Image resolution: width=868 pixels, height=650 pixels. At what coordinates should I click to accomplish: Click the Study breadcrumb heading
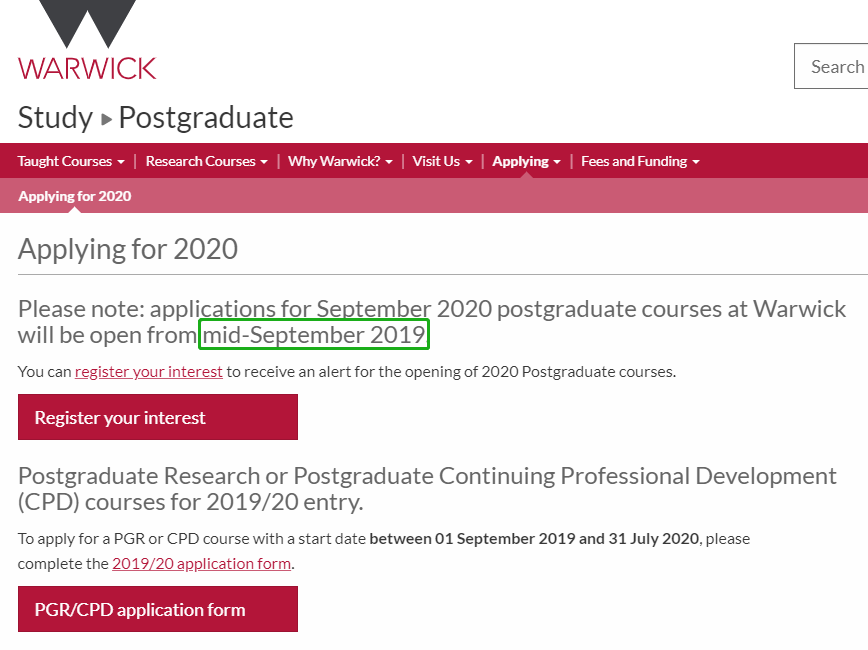coord(55,118)
